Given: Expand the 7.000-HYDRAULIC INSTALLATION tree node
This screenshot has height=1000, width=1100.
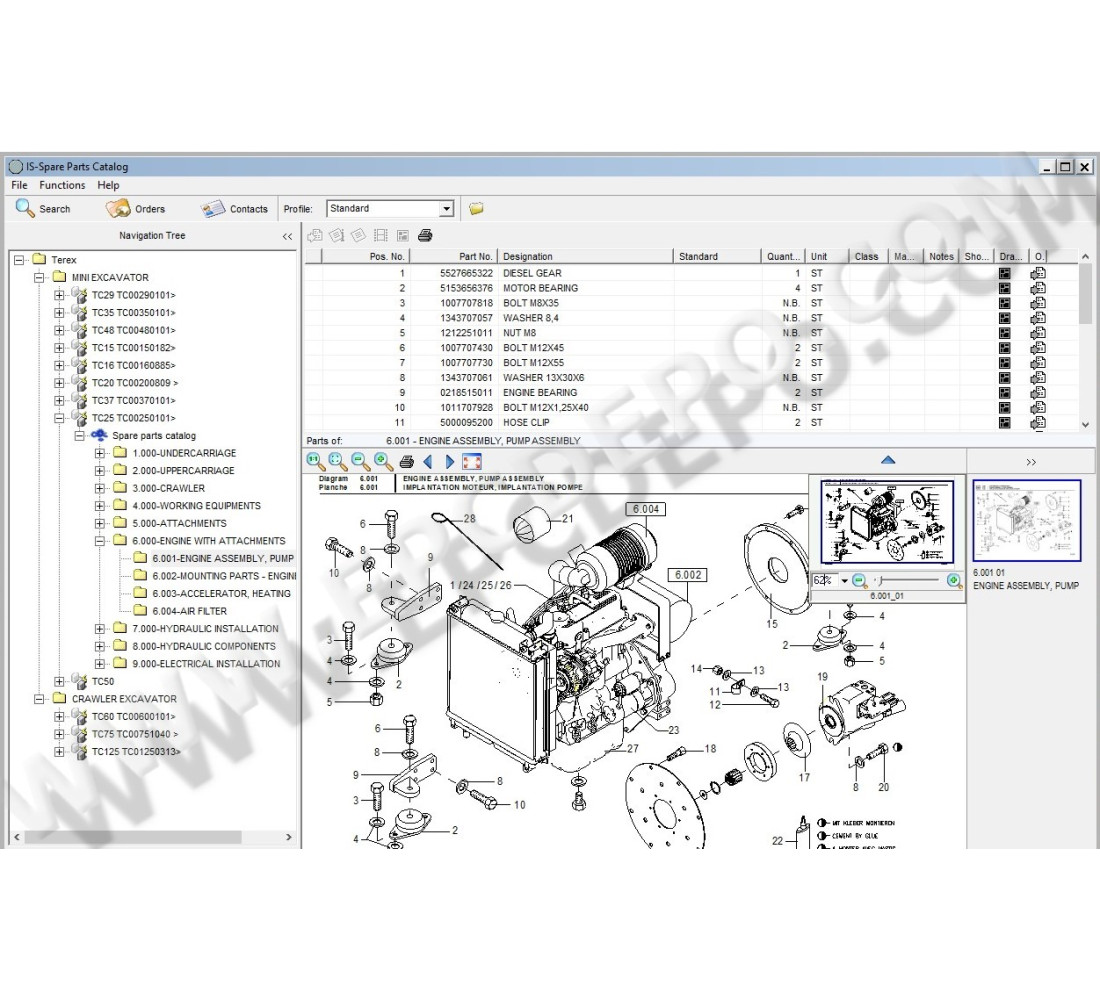Looking at the screenshot, I should pos(98,628).
